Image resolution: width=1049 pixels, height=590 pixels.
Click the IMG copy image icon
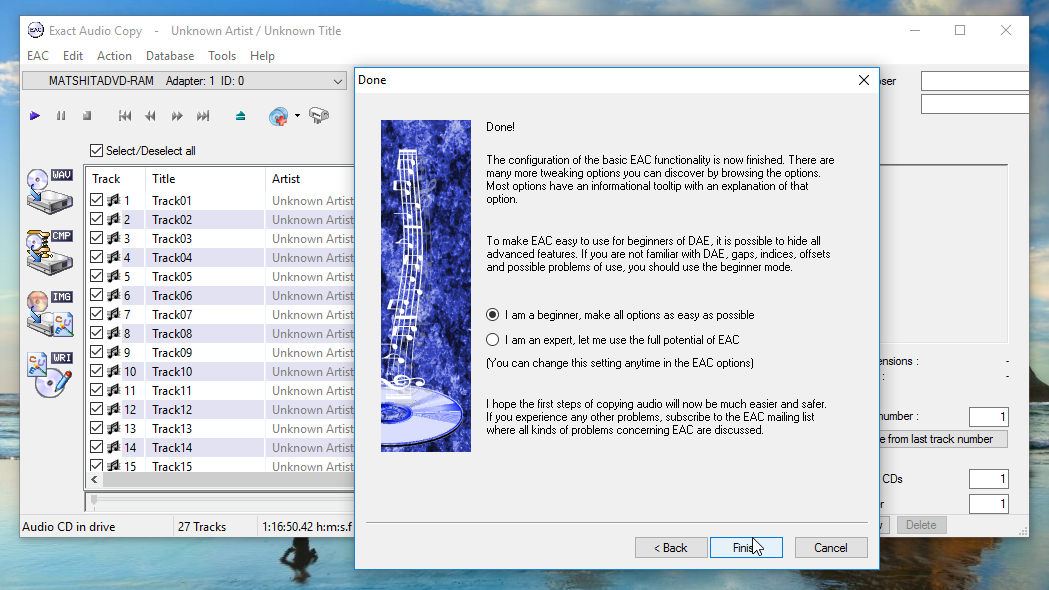50,313
